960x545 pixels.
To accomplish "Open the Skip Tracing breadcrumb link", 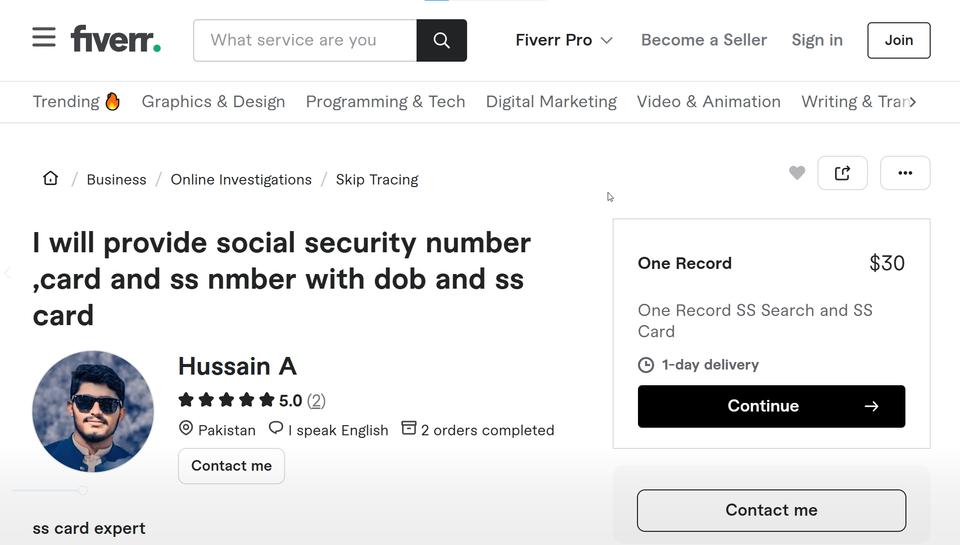I will [x=377, y=179].
